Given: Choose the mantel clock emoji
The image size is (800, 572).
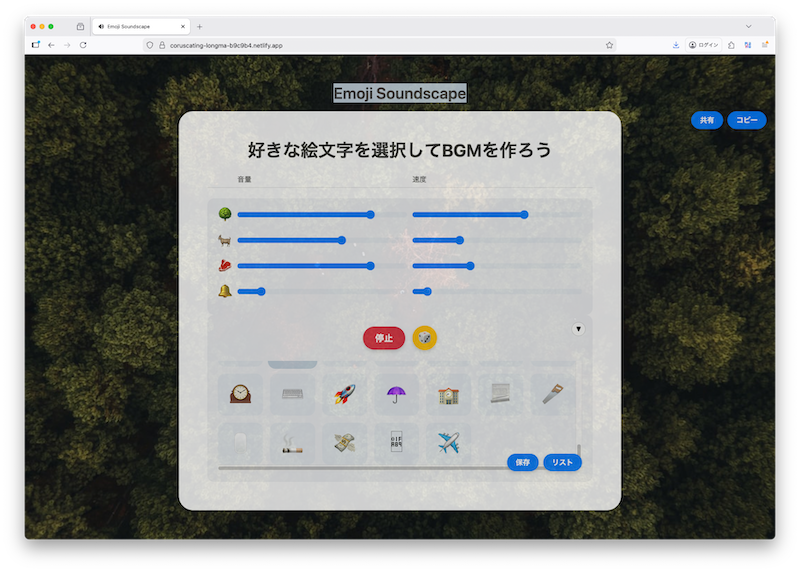Looking at the screenshot, I should point(240,395).
